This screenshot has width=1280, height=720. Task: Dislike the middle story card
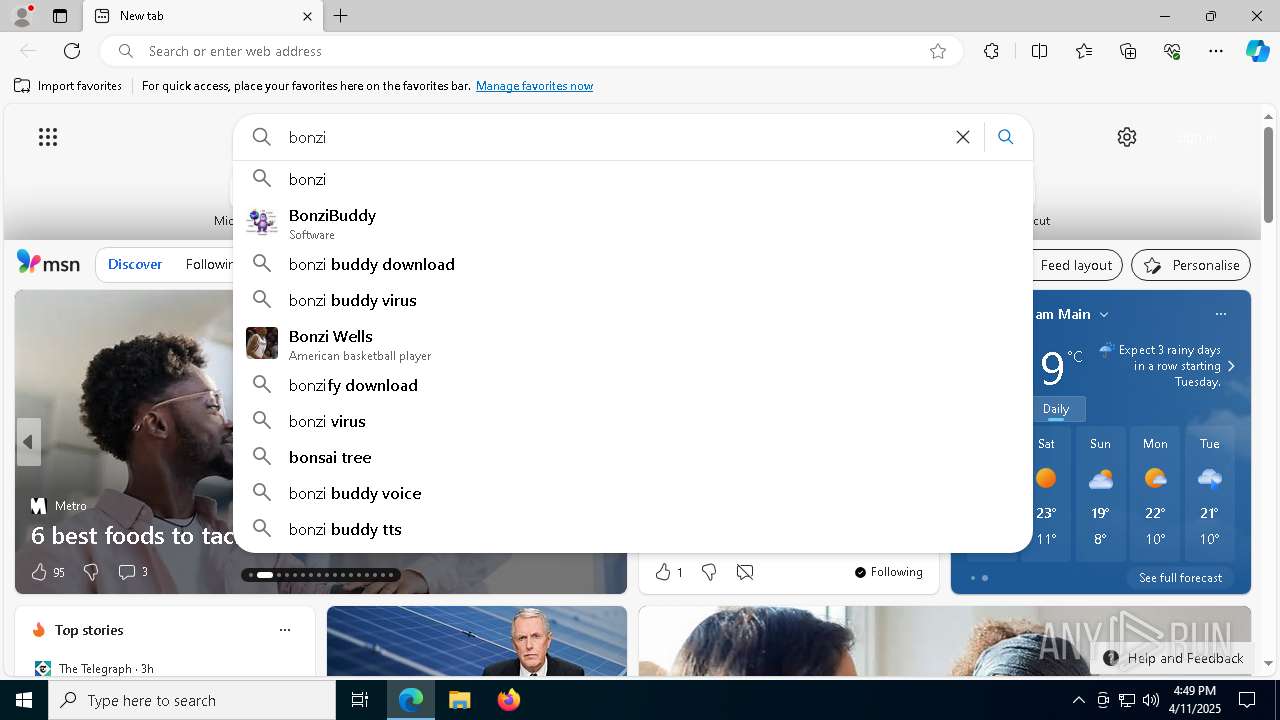tap(709, 572)
